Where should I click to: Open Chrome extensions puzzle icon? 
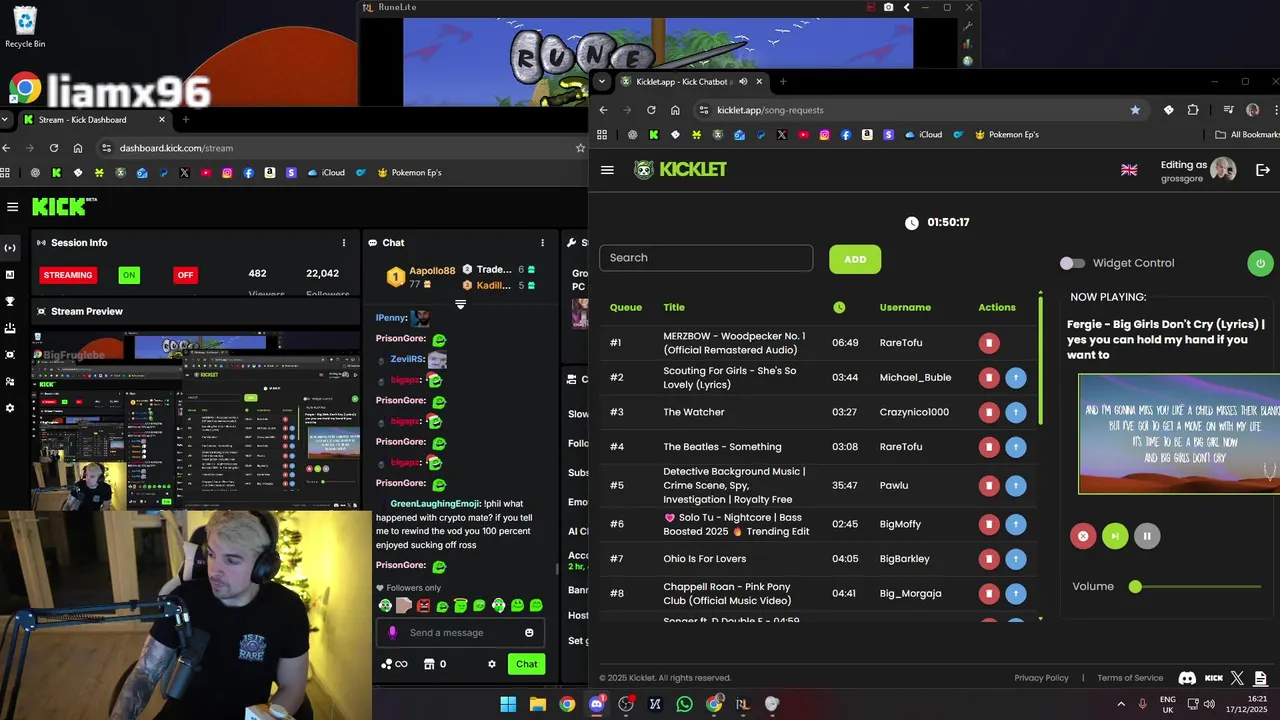pyautogui.click(x=1193, y=110)
